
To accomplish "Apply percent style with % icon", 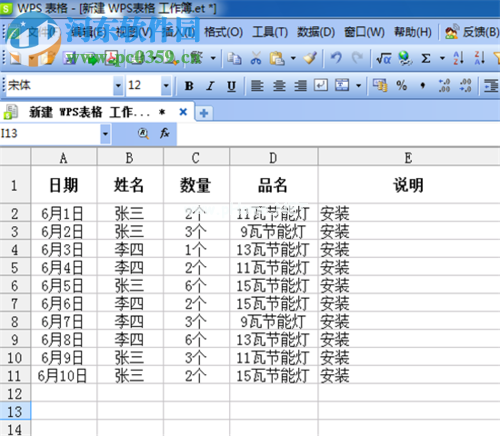I will [402, 86].
